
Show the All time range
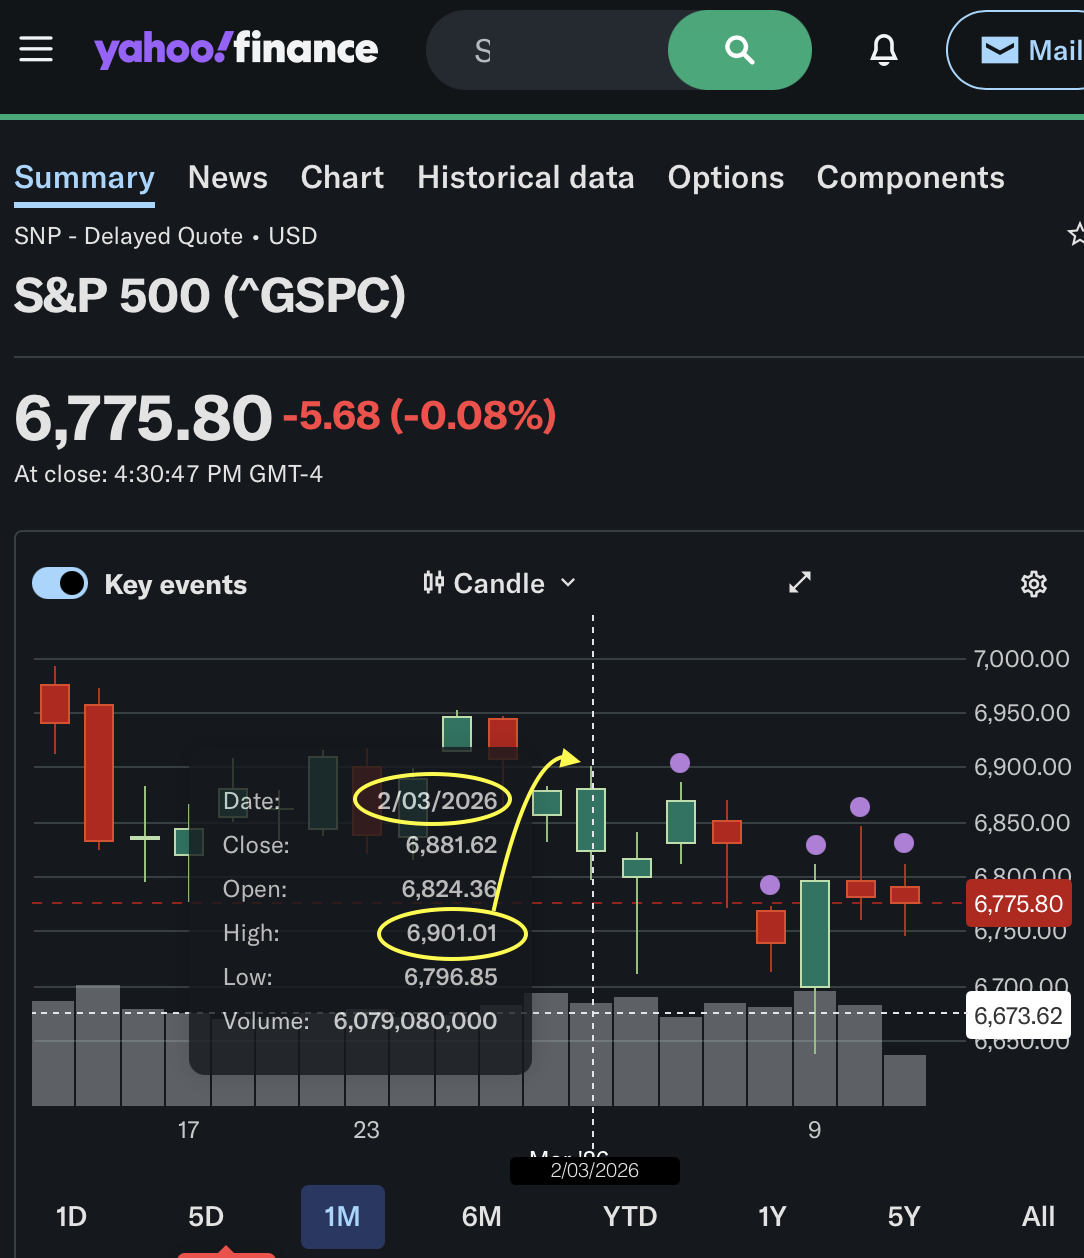coord(1038,1217)
